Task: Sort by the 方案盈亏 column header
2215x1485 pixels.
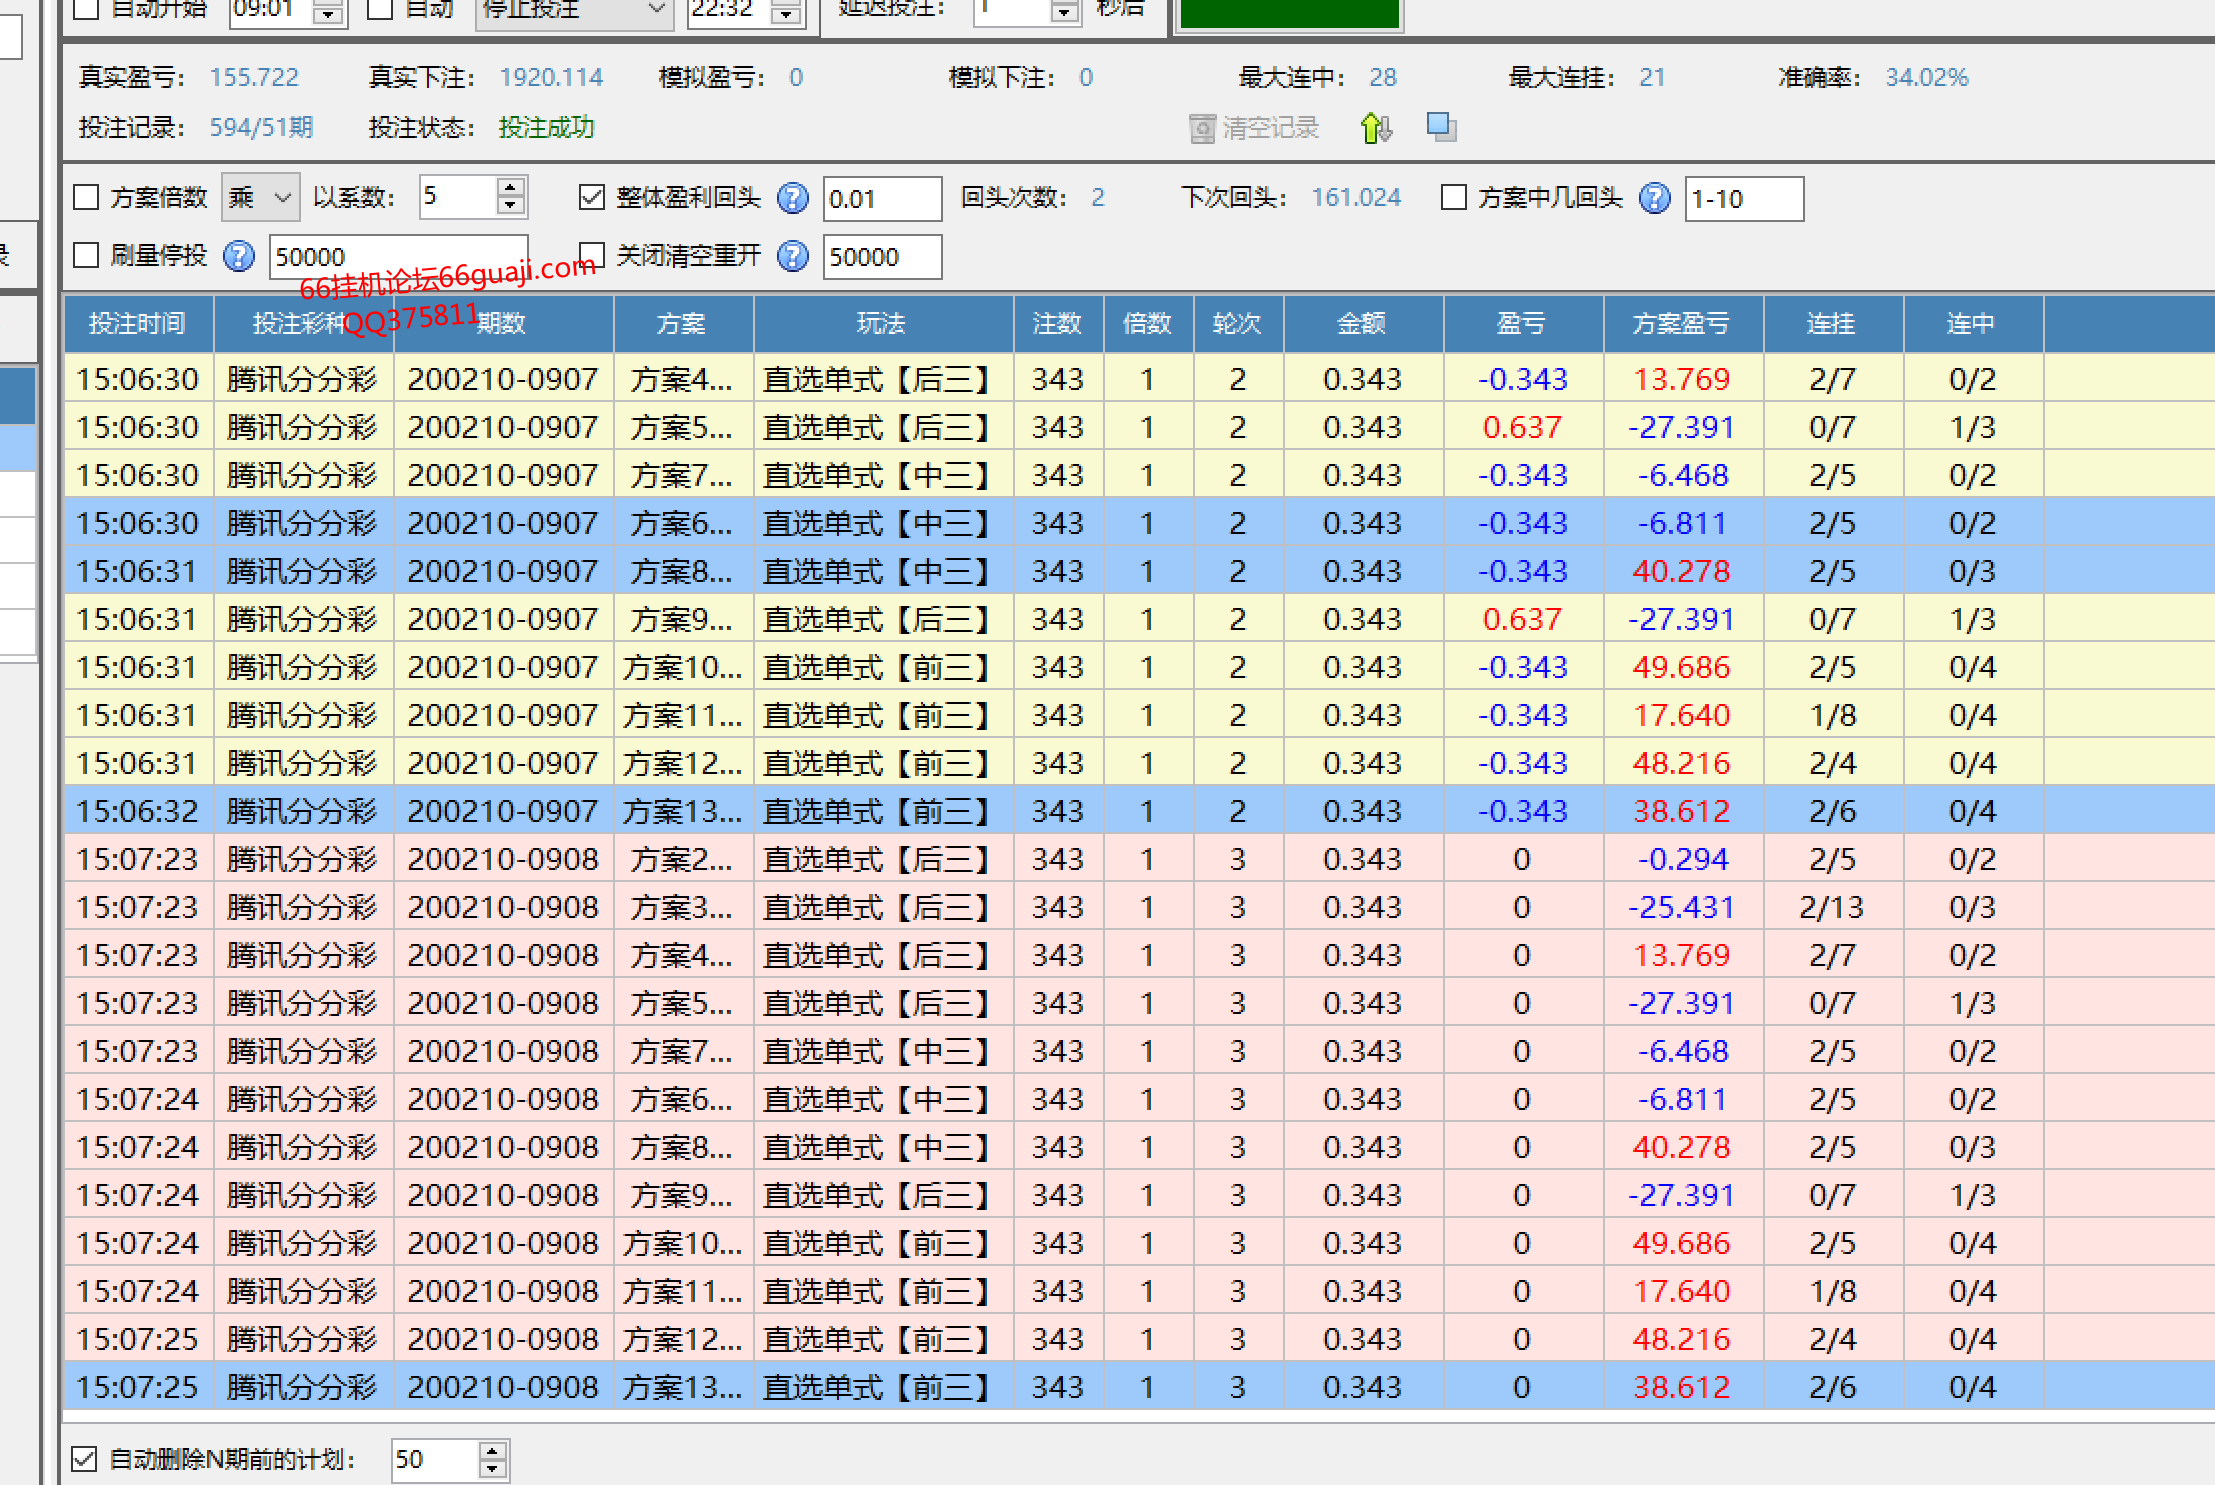Action: pos(1683,324)
